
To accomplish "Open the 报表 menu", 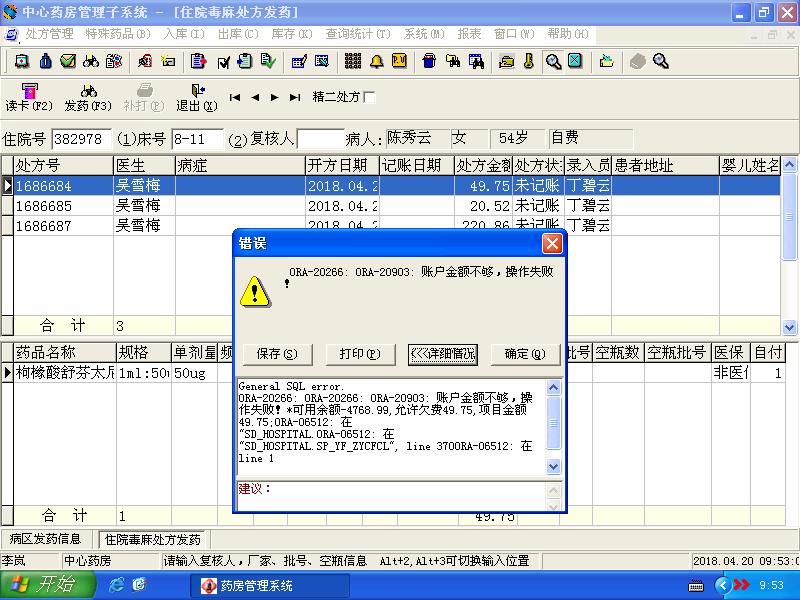I will pos(469,34).
